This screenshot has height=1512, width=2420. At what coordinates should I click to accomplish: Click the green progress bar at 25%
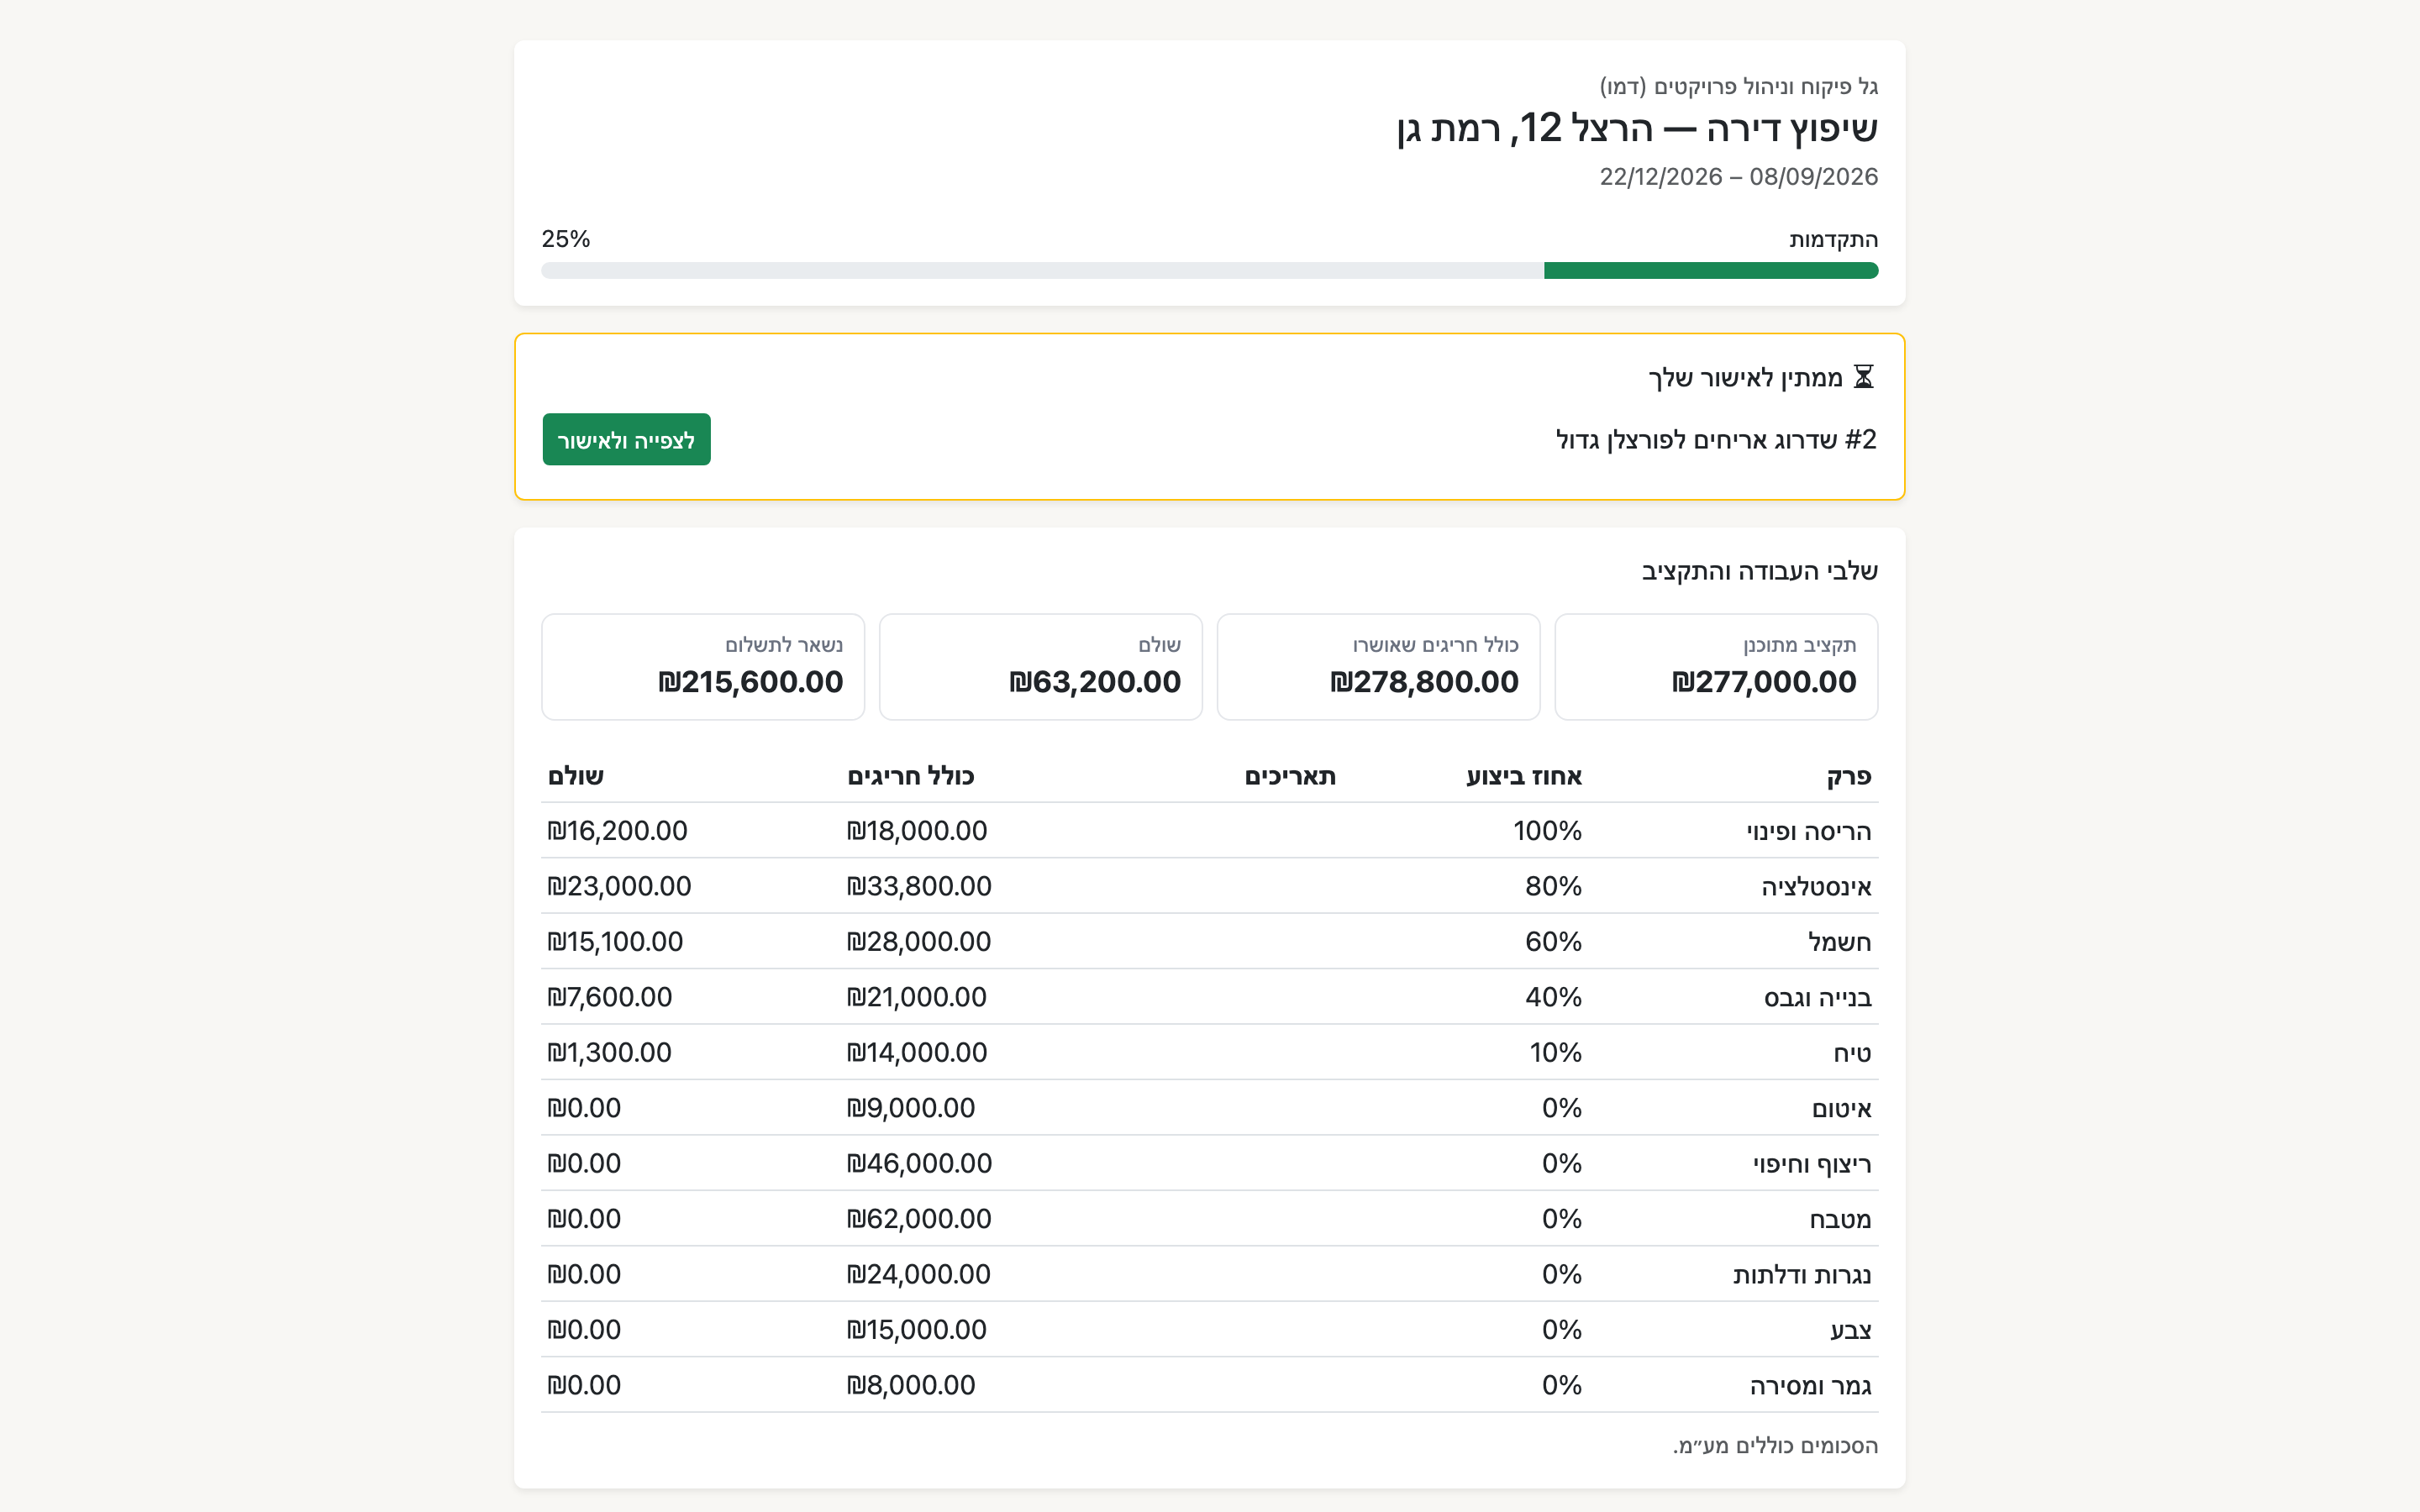coord(1710,270)
